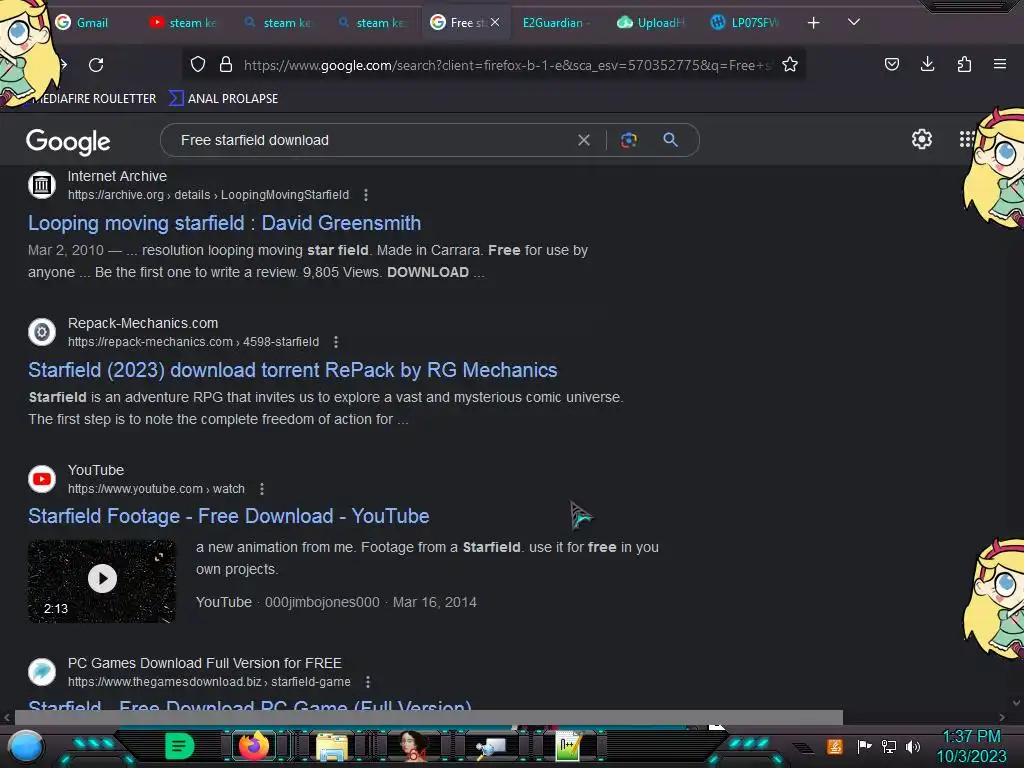Open tracking protection shield icon
Viewport: 1024px width, 768px height.
coord(198,65)
